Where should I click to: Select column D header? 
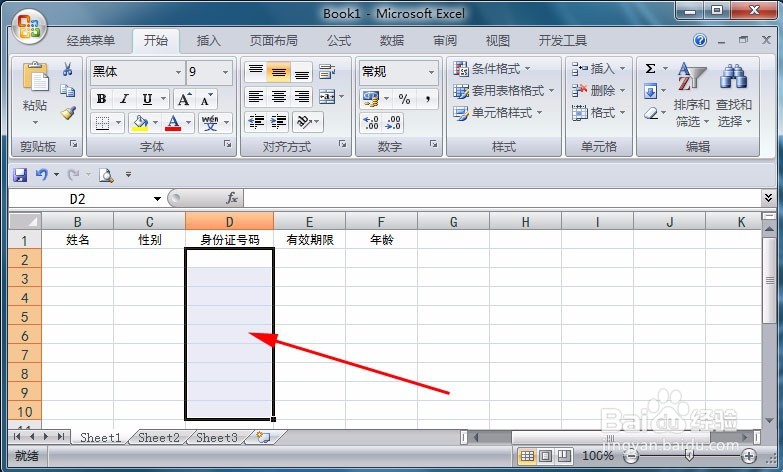point(229,221)
